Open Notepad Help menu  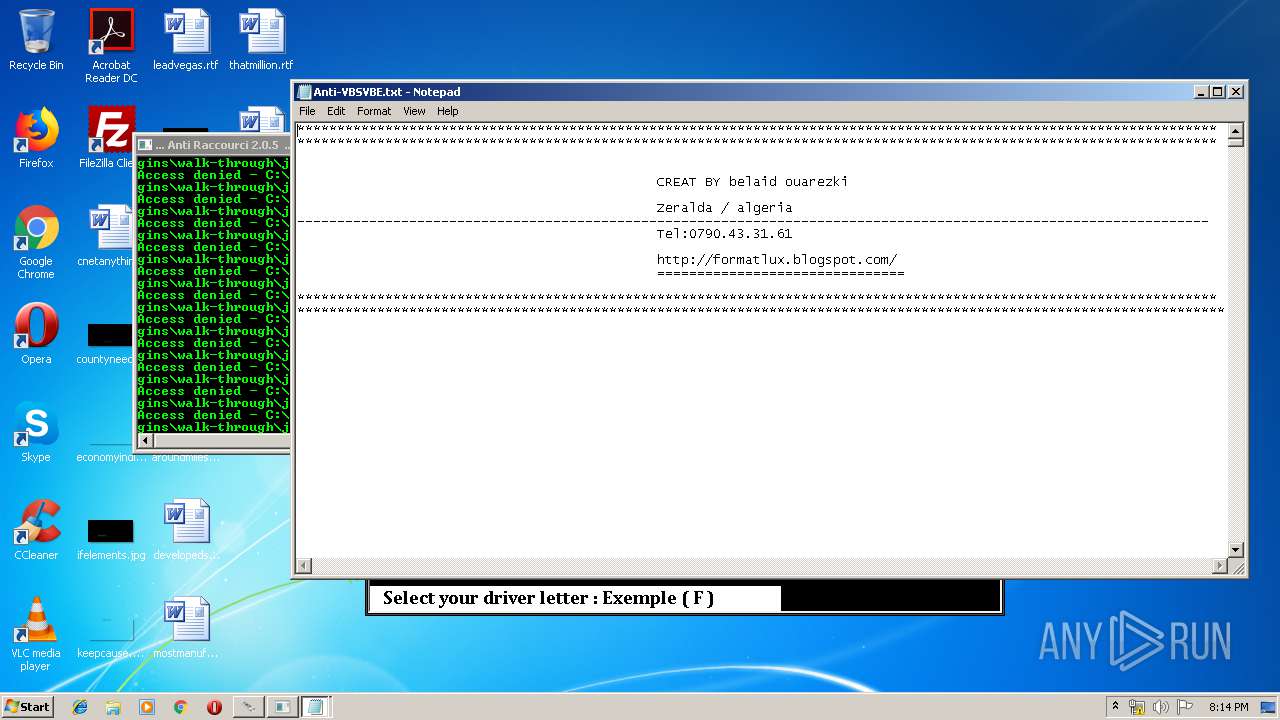click(448, 111)
